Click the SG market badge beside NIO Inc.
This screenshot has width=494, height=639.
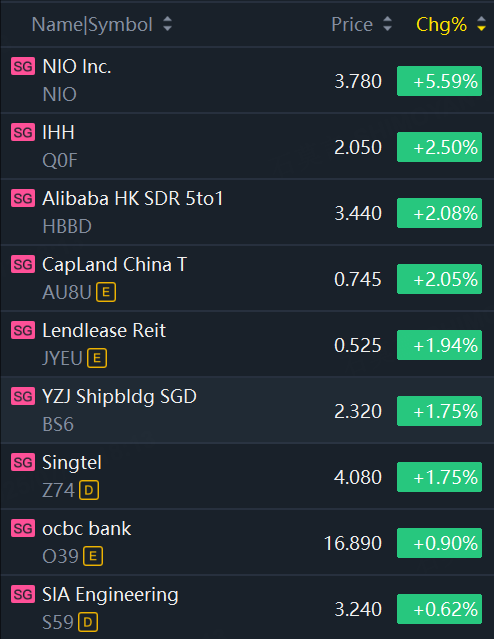pos(23,66)
